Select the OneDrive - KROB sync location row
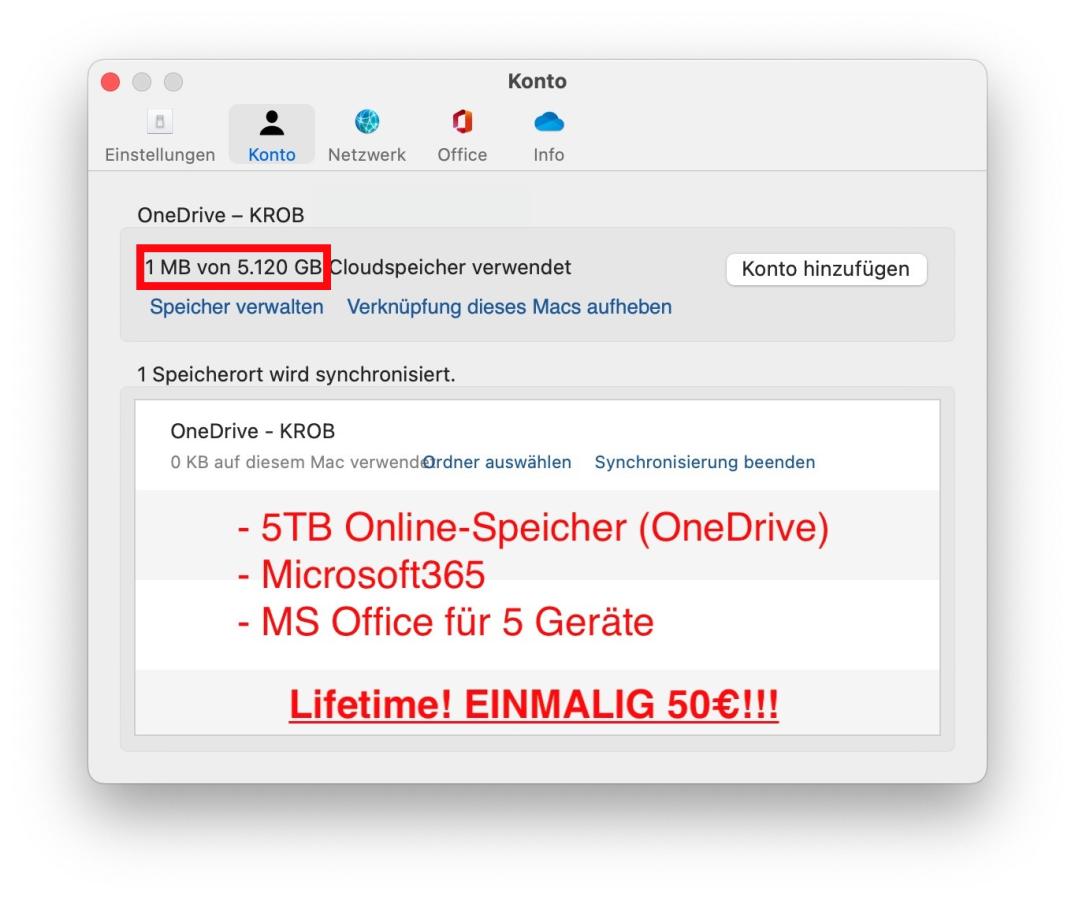 click(537, 446)
